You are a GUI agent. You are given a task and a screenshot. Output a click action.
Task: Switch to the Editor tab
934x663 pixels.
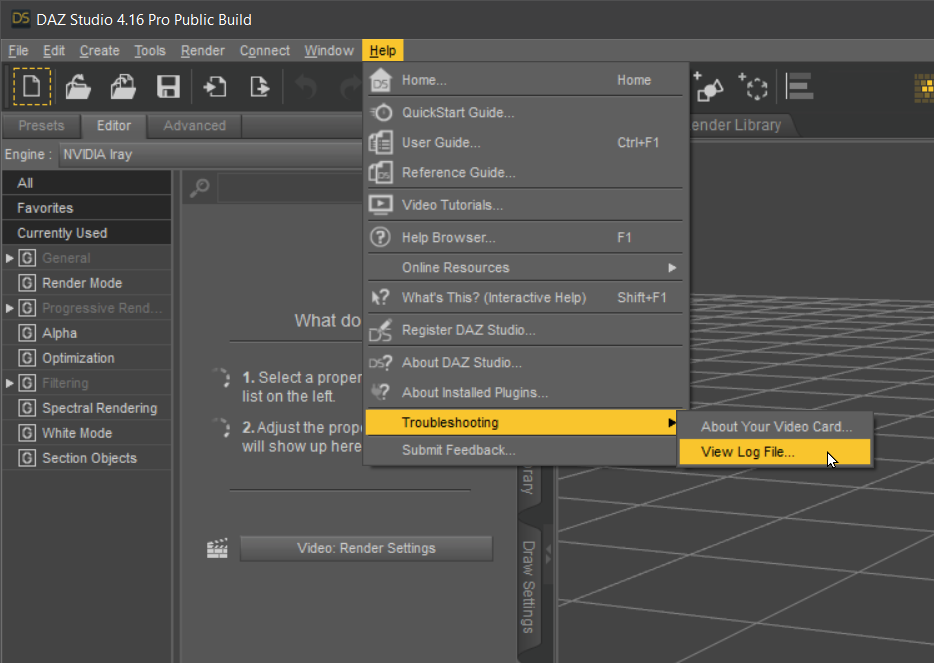coord(114,126)
